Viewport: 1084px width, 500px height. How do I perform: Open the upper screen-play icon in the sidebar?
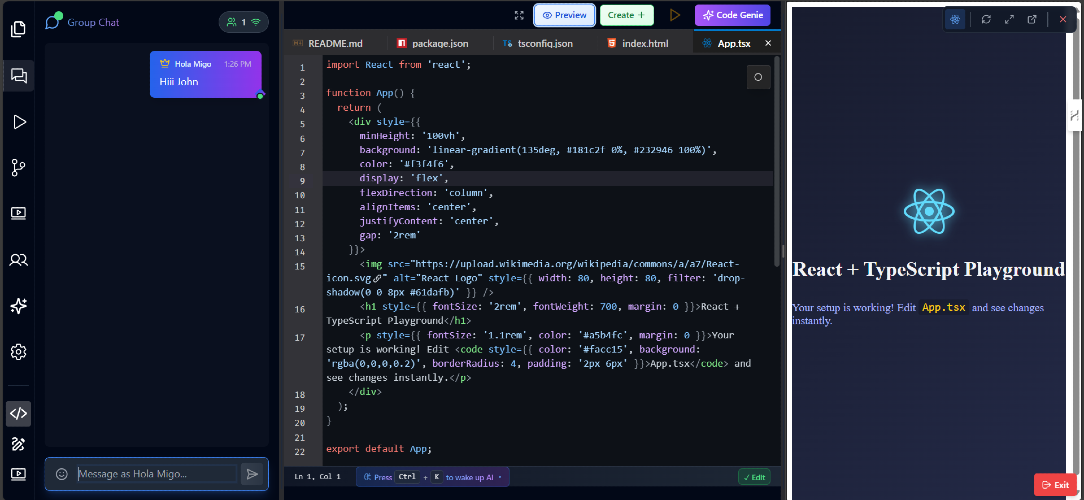click(x=19, y=213)
